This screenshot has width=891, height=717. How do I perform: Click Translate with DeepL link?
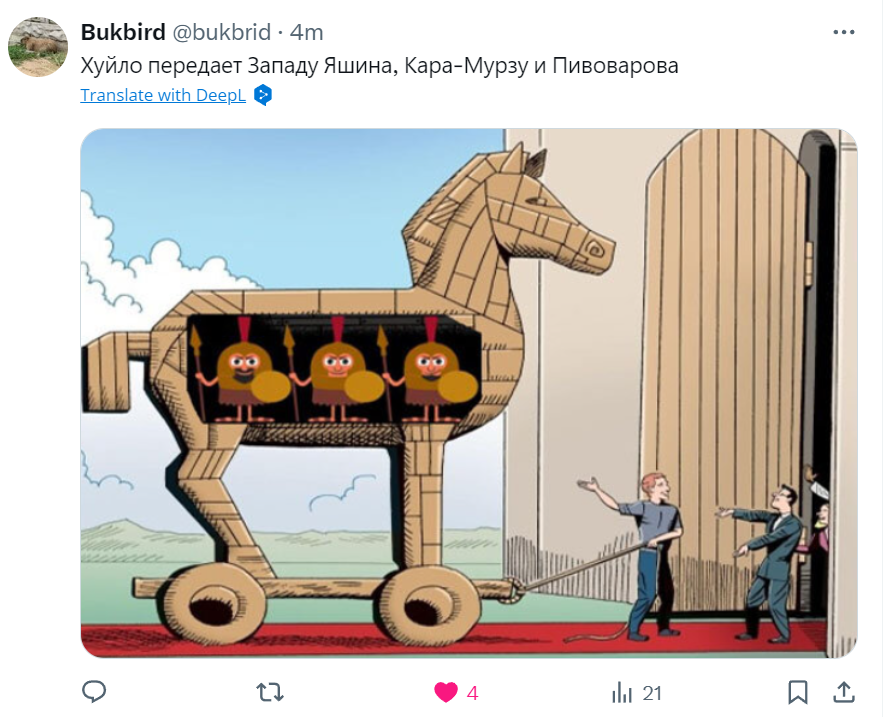coord(163,95)
